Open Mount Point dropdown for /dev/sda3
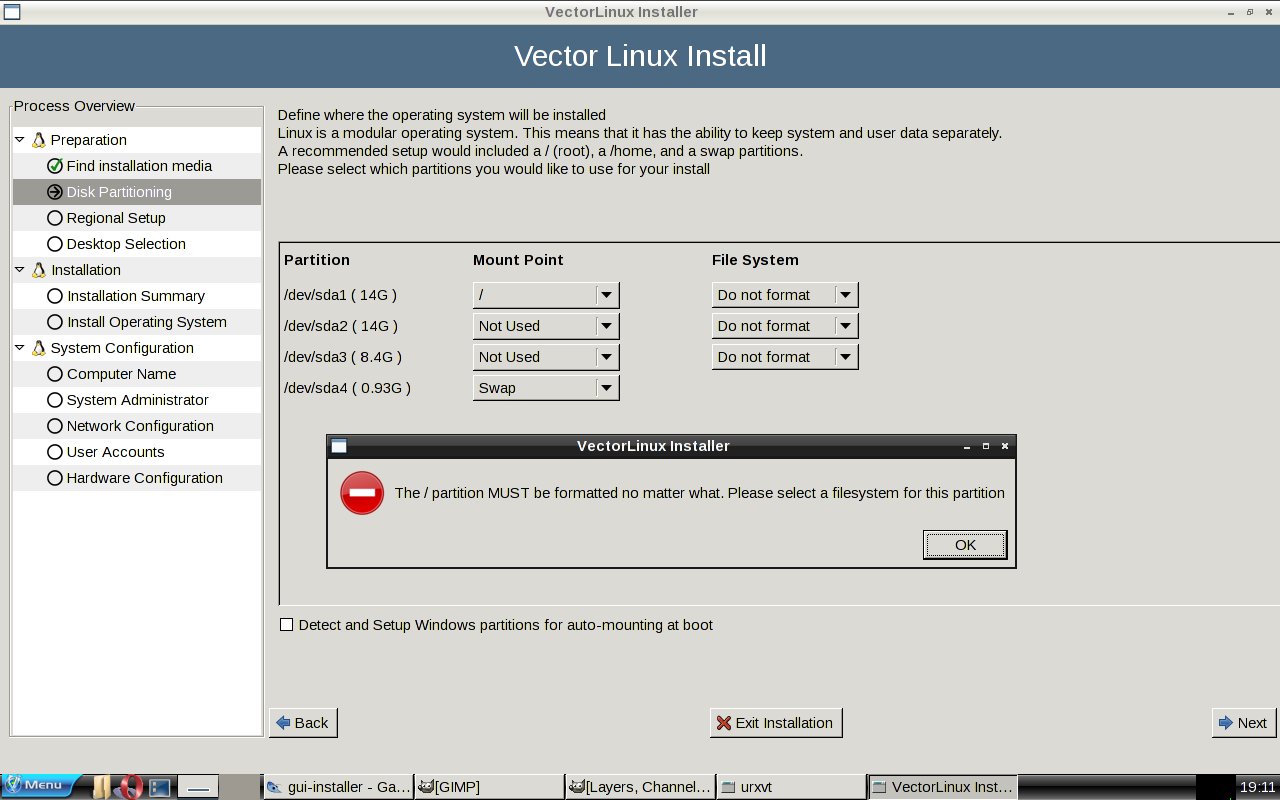 [546, 357]
